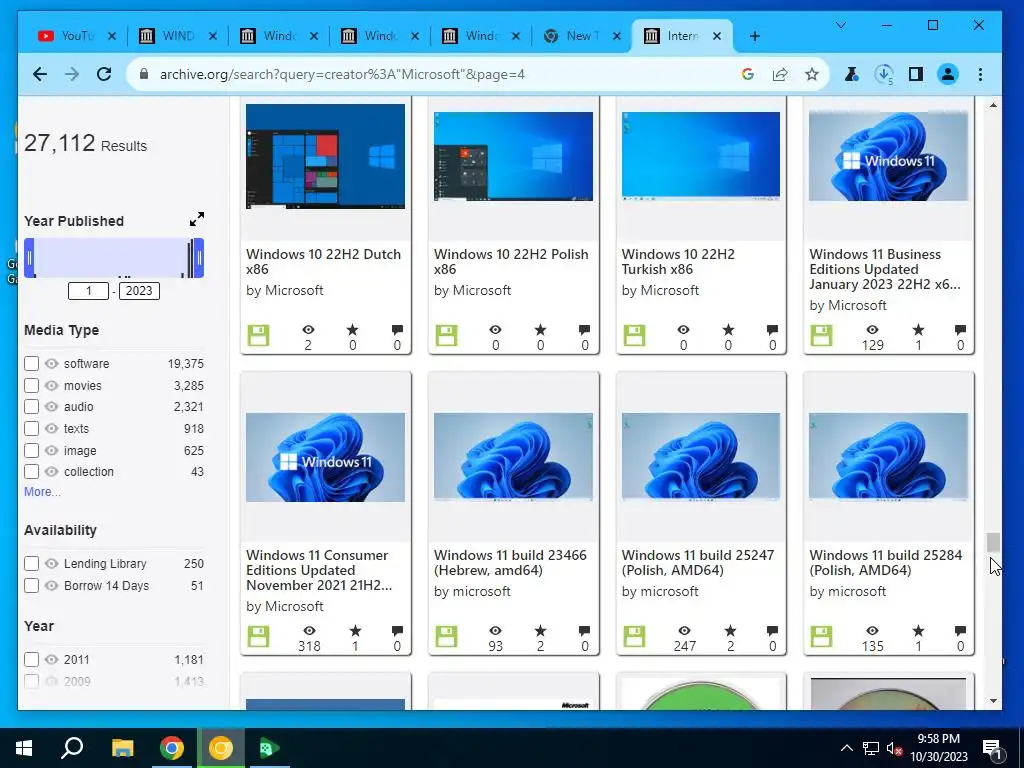The width and height of the screenshot is (1024, 768).
Task: Open File Explorer from taskbar
Action: (122, 748)
